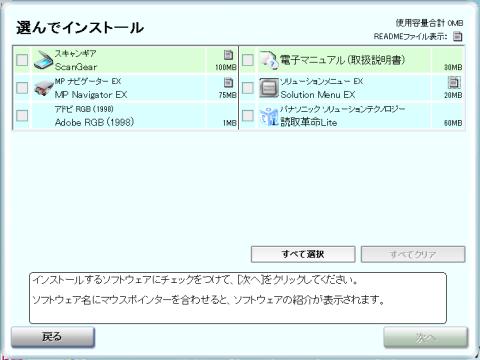
Task: Open the ScanGear readme document icon
Action: (228, 54)
